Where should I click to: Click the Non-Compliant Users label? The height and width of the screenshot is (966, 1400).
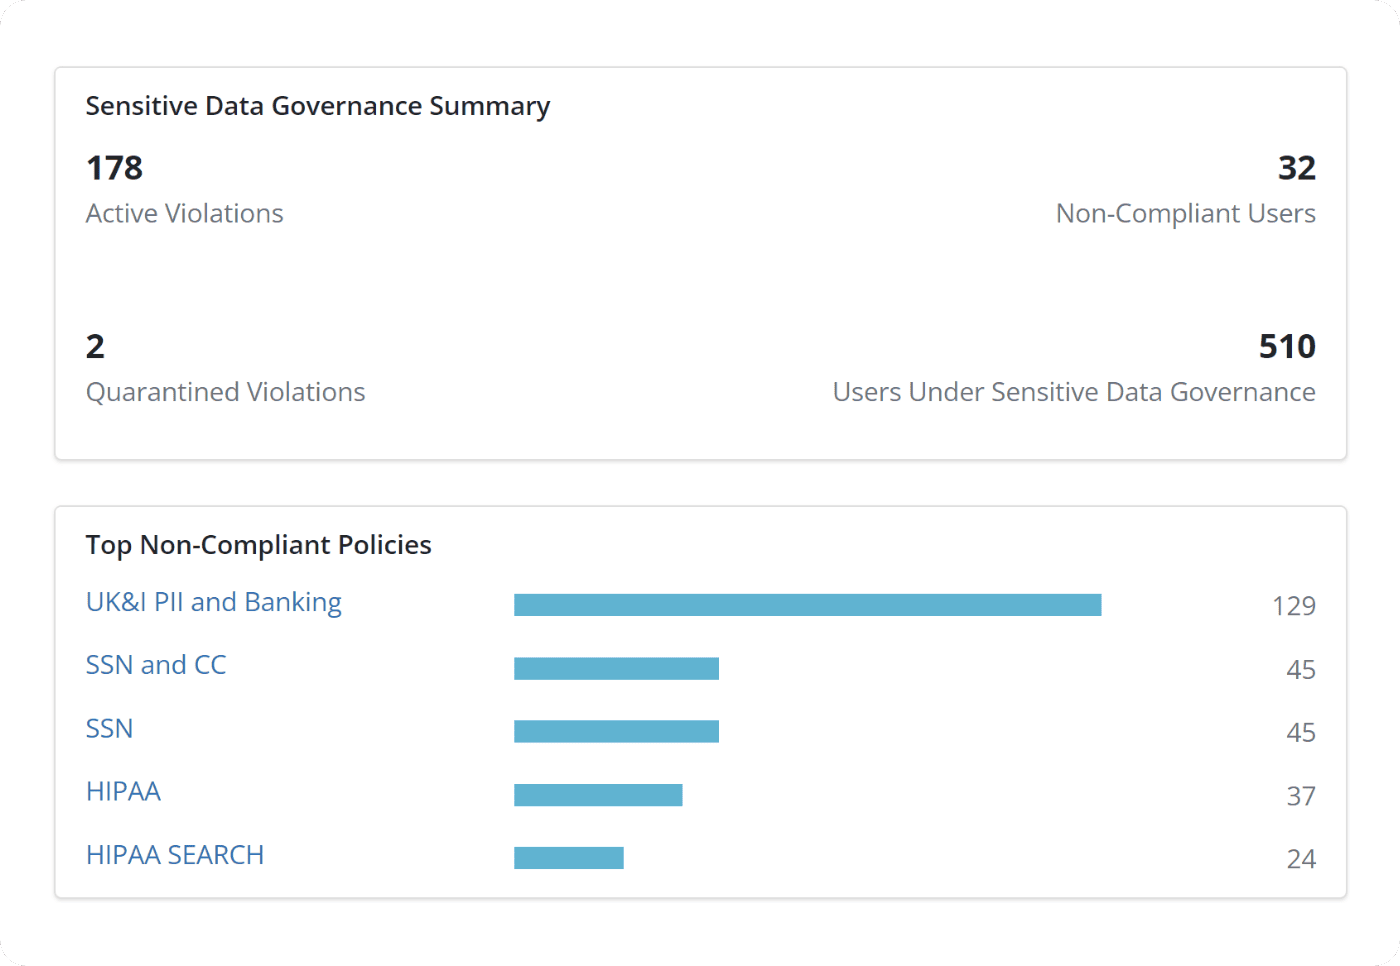tap(1185, 214)
